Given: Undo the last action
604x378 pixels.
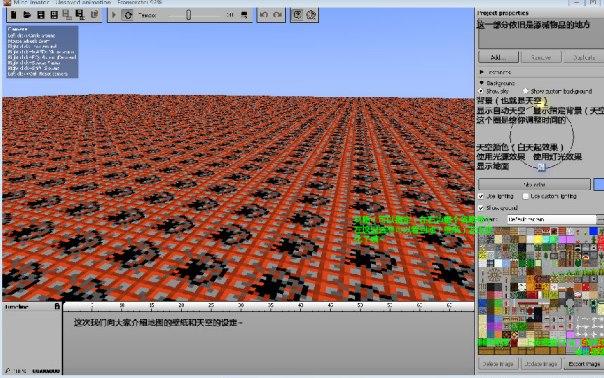Looking at the screenshot, I should [264, 15].
